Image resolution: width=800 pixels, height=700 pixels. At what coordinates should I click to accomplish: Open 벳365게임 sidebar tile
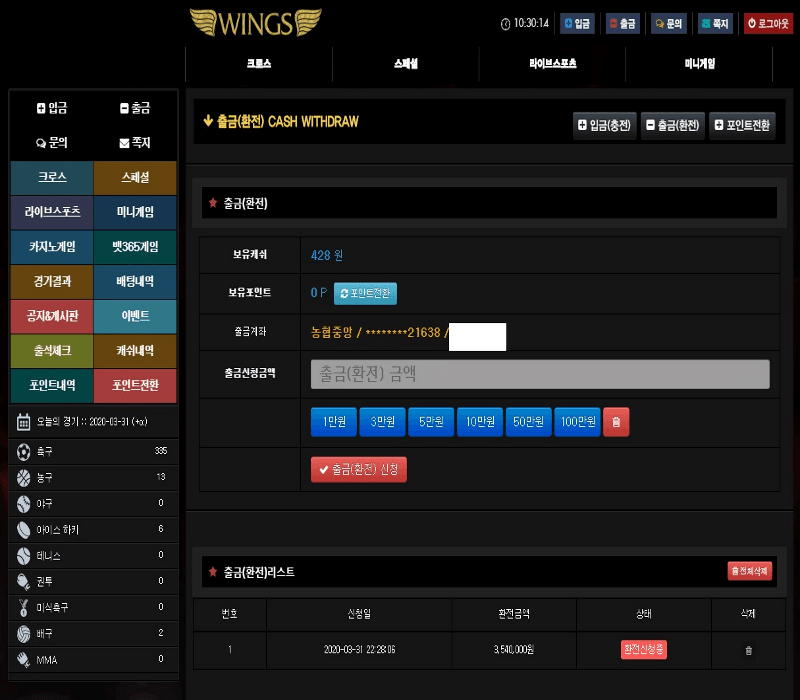[x=135, y=247]
